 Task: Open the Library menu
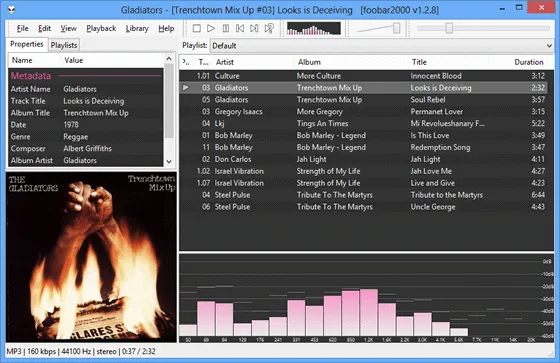pyautogui.click(x=137, y=29)
